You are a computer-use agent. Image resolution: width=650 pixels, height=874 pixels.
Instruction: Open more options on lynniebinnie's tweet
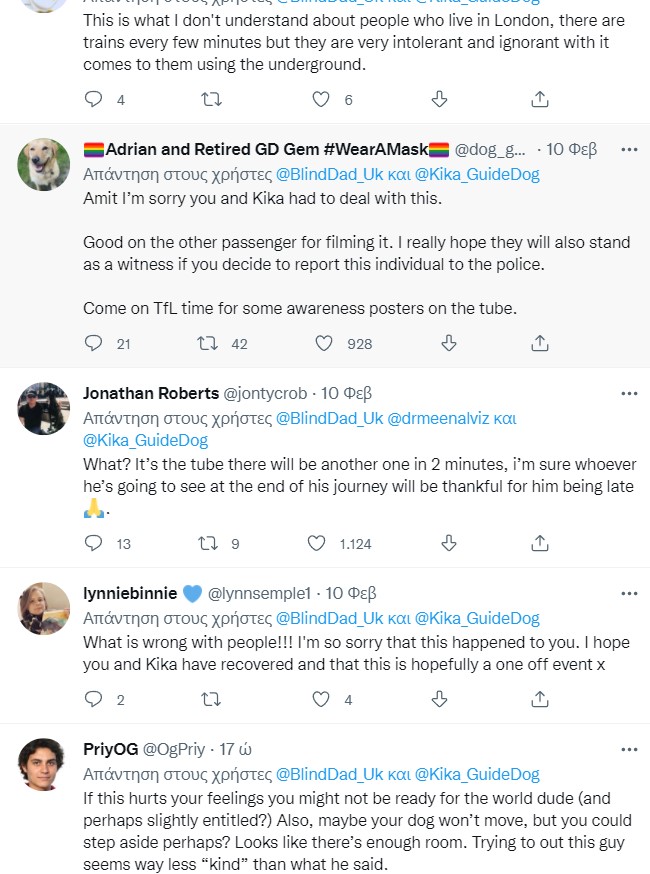[629, 593]
